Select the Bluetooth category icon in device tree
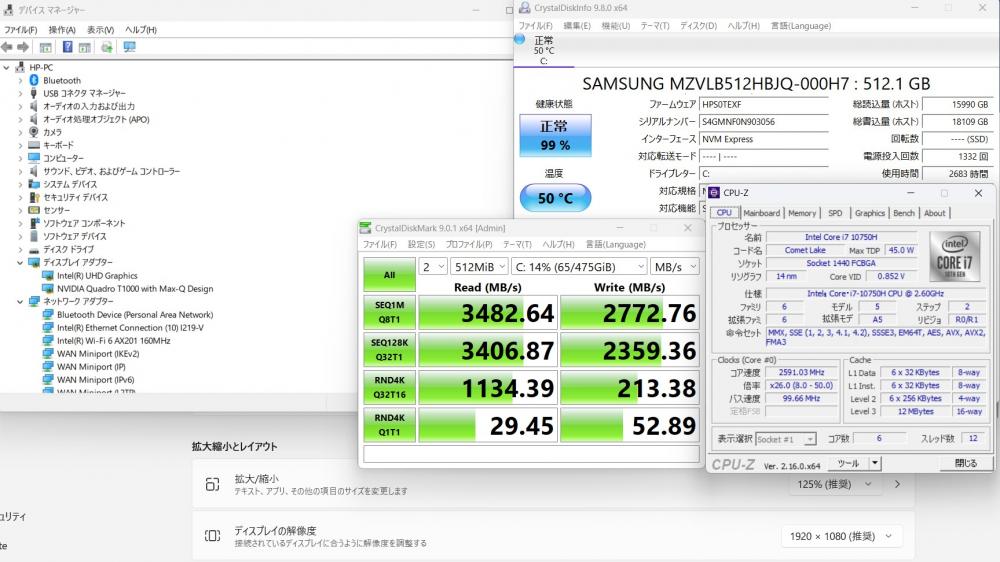Screen dimensions: 1000x562 34,80
